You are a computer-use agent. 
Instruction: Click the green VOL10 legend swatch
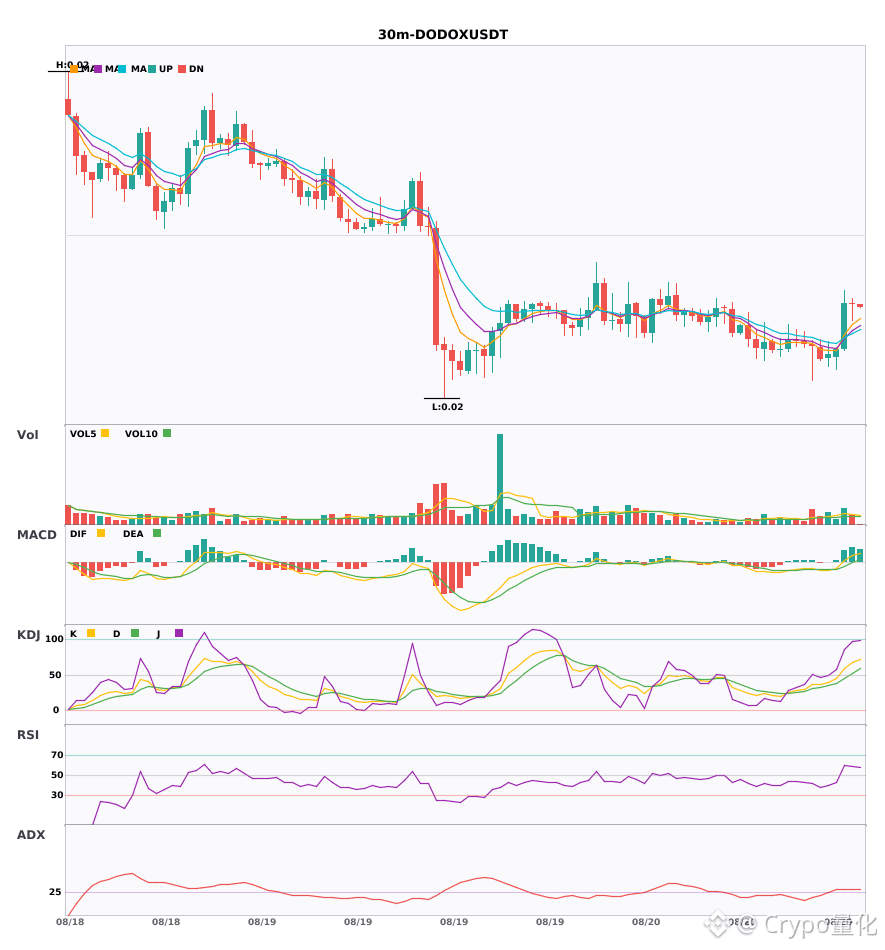[x=167, y=433]
